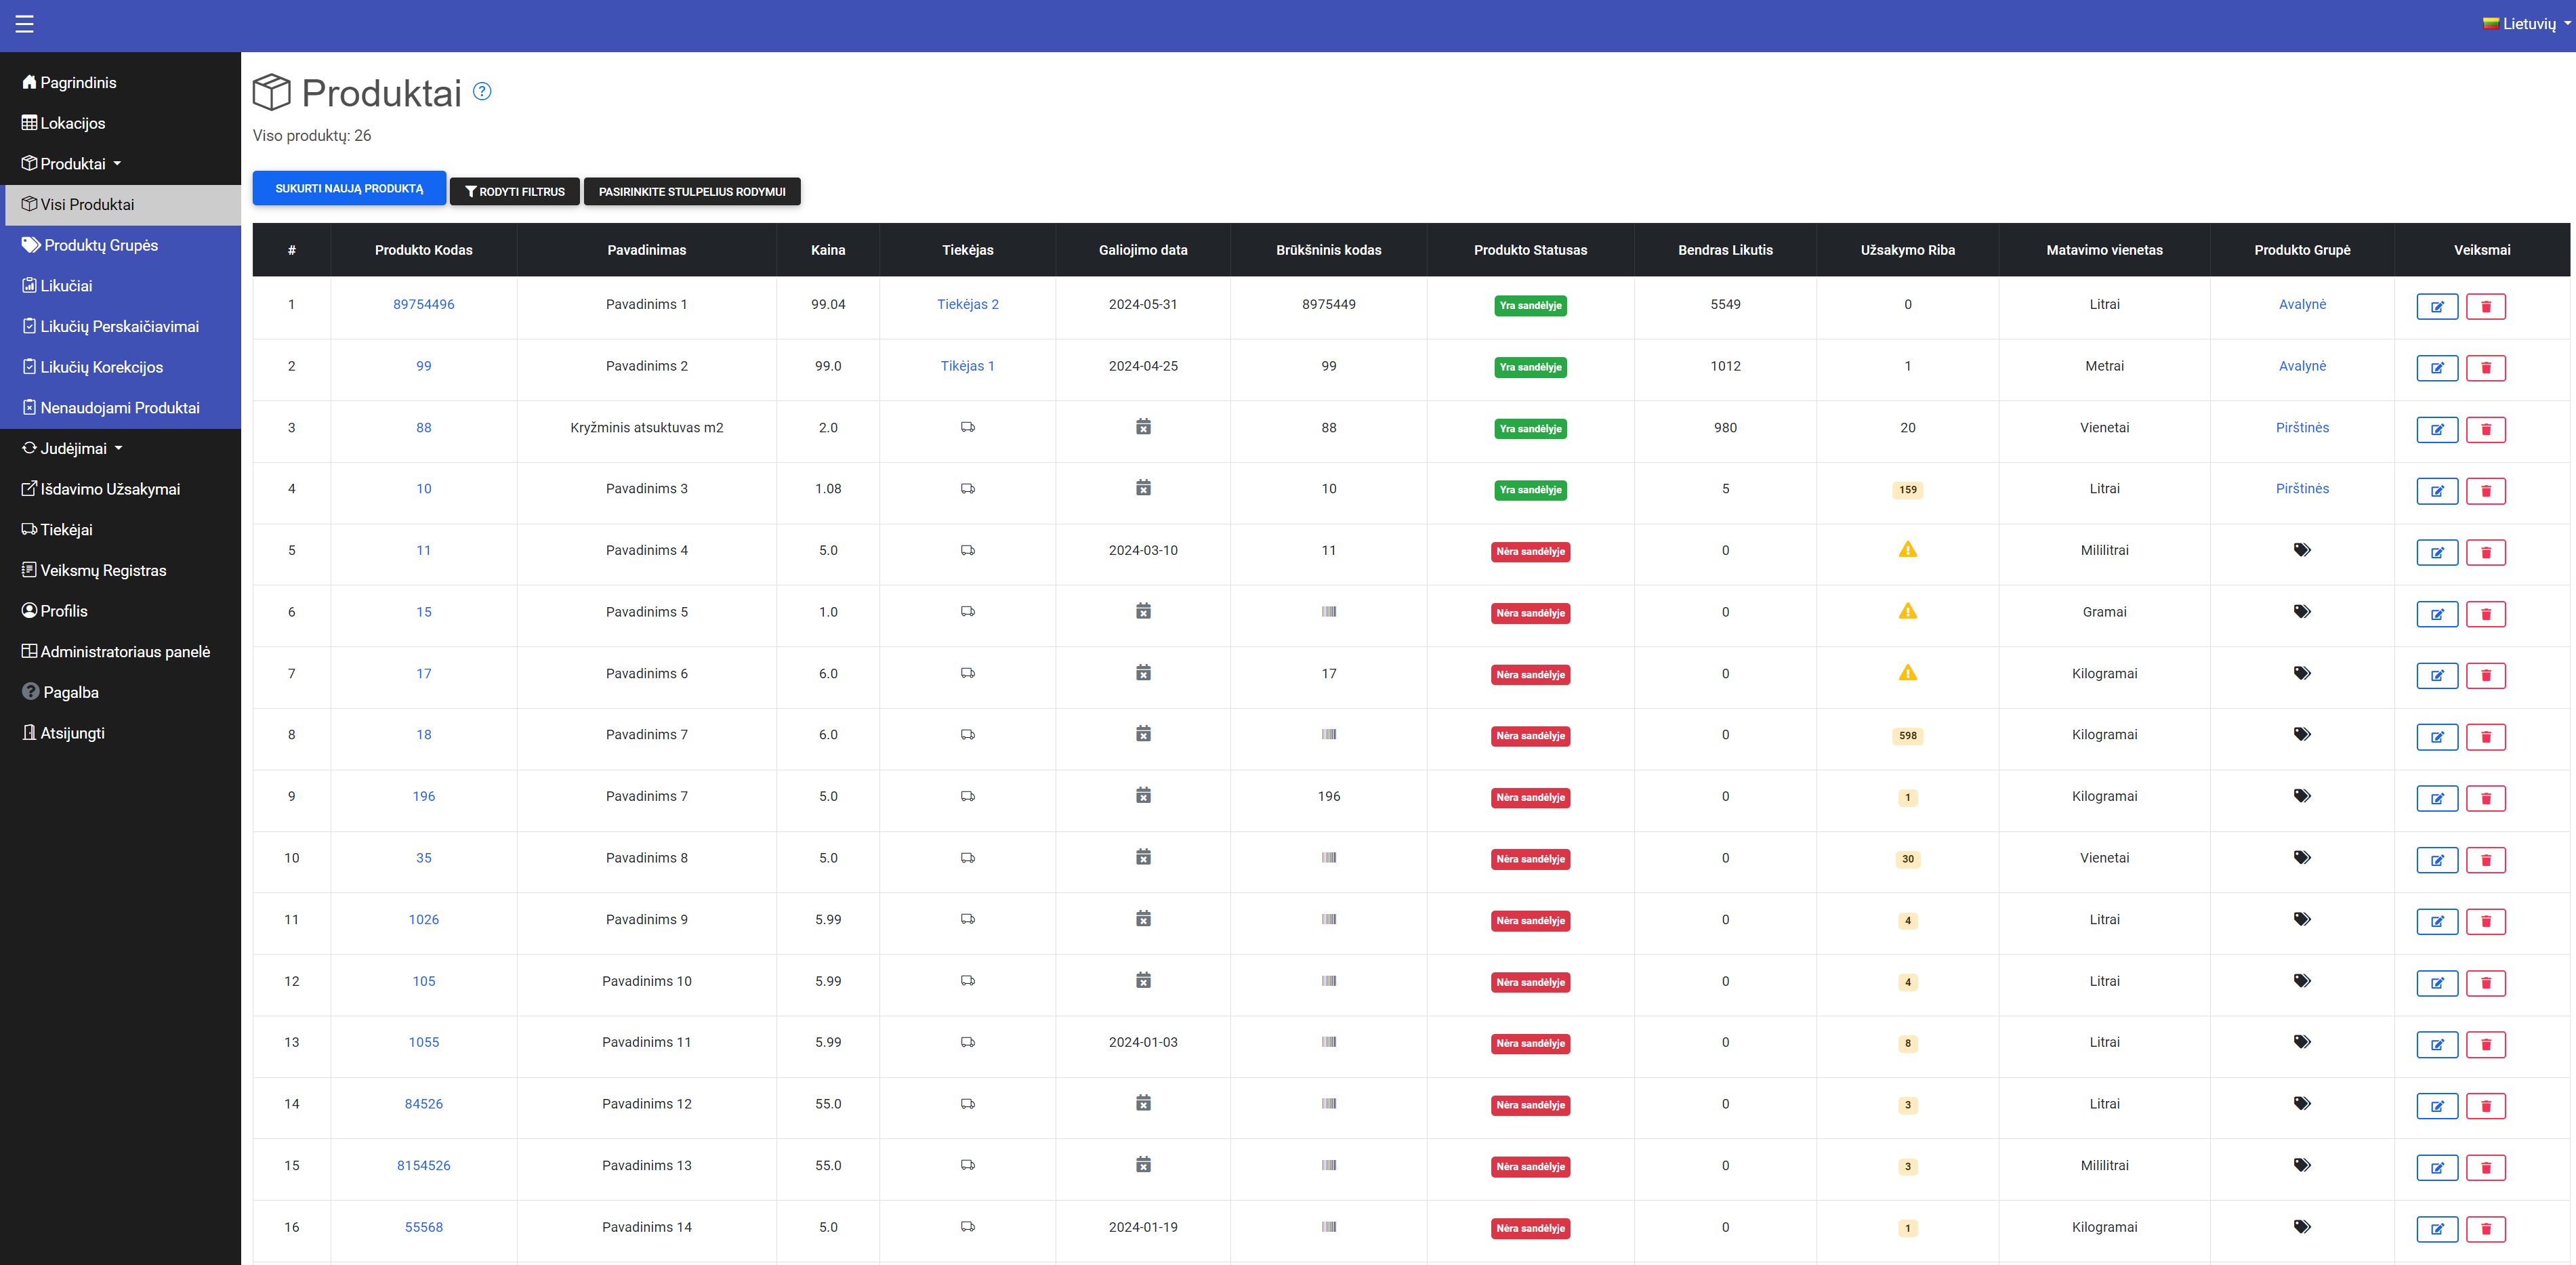2576x1265 pixels.
Task: Delete Pavadinims 2 using trash icon
Action: 2485,368
